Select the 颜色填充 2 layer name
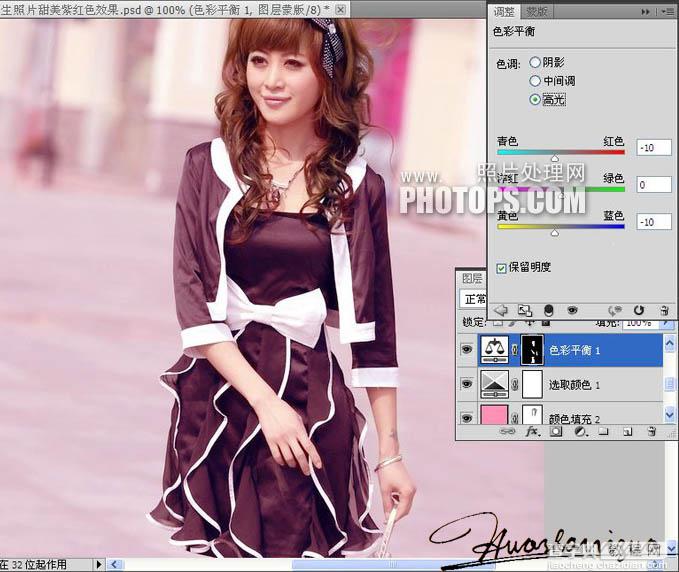This screenshot has height=572, width=679. (574, 419)
